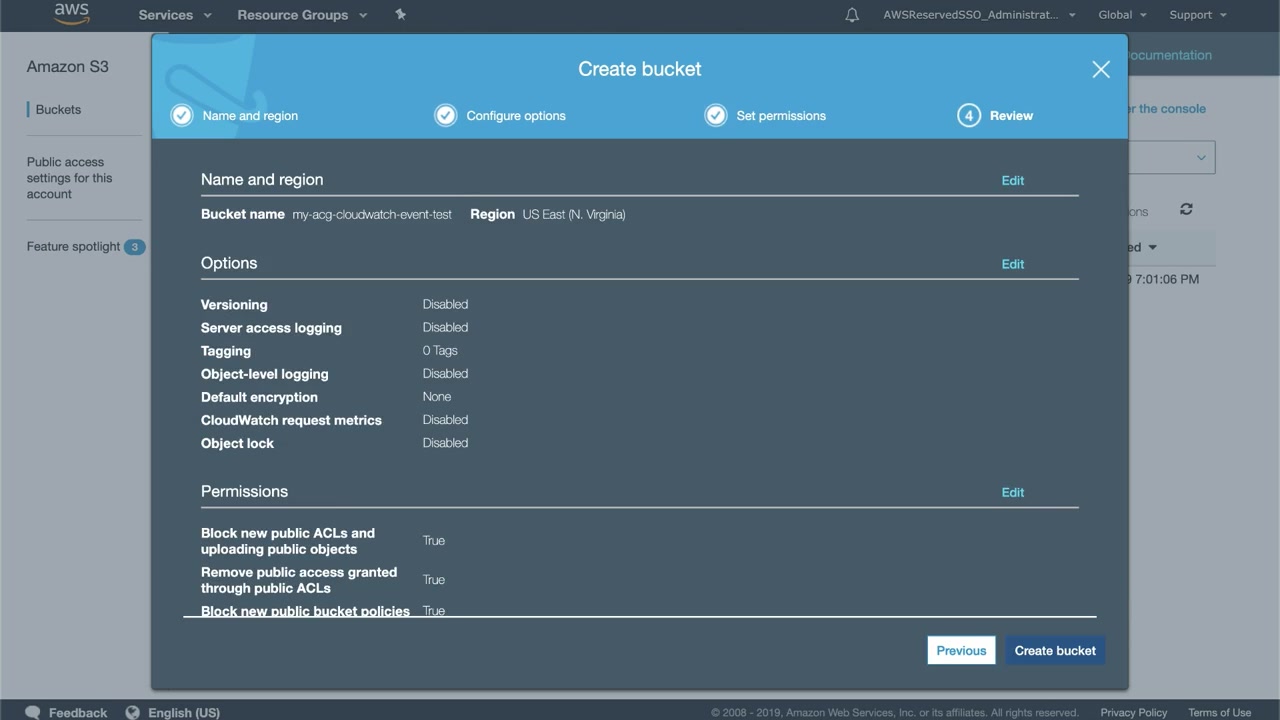Click the Object lock label
Image resolution: width=1280 pixels, height=720 pixels.
click(x=237, y=443)
